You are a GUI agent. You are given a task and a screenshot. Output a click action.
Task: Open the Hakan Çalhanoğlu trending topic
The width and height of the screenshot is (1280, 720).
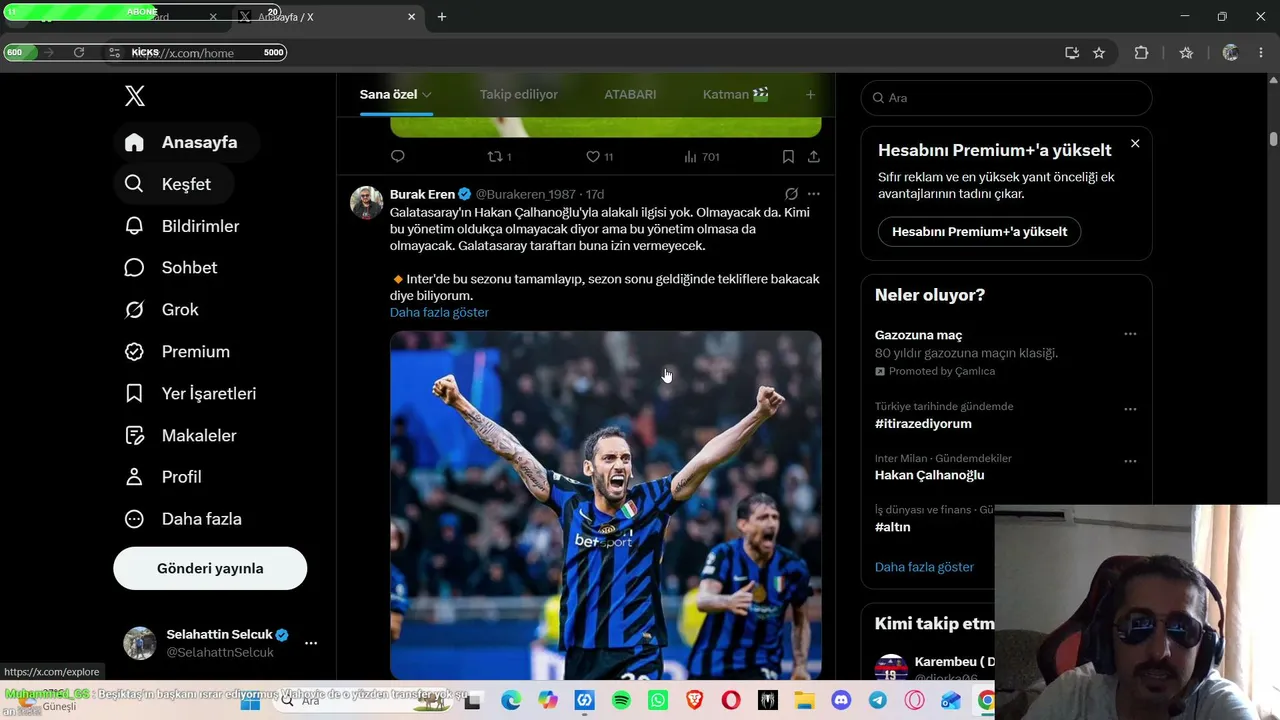click(x=929, y=475)
